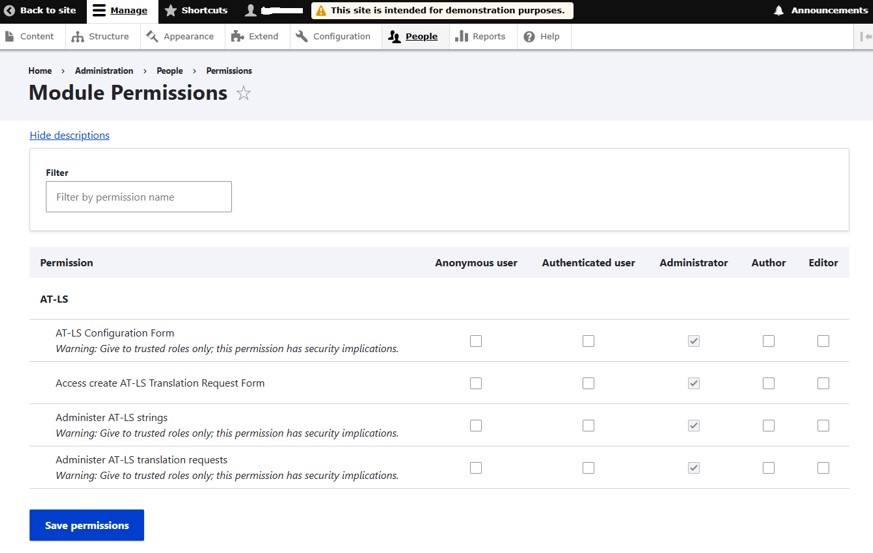The width and height of the screenshot is (873, 553).
Task: Enable Administer AT-LS strings for Editor
Action: 823,425
